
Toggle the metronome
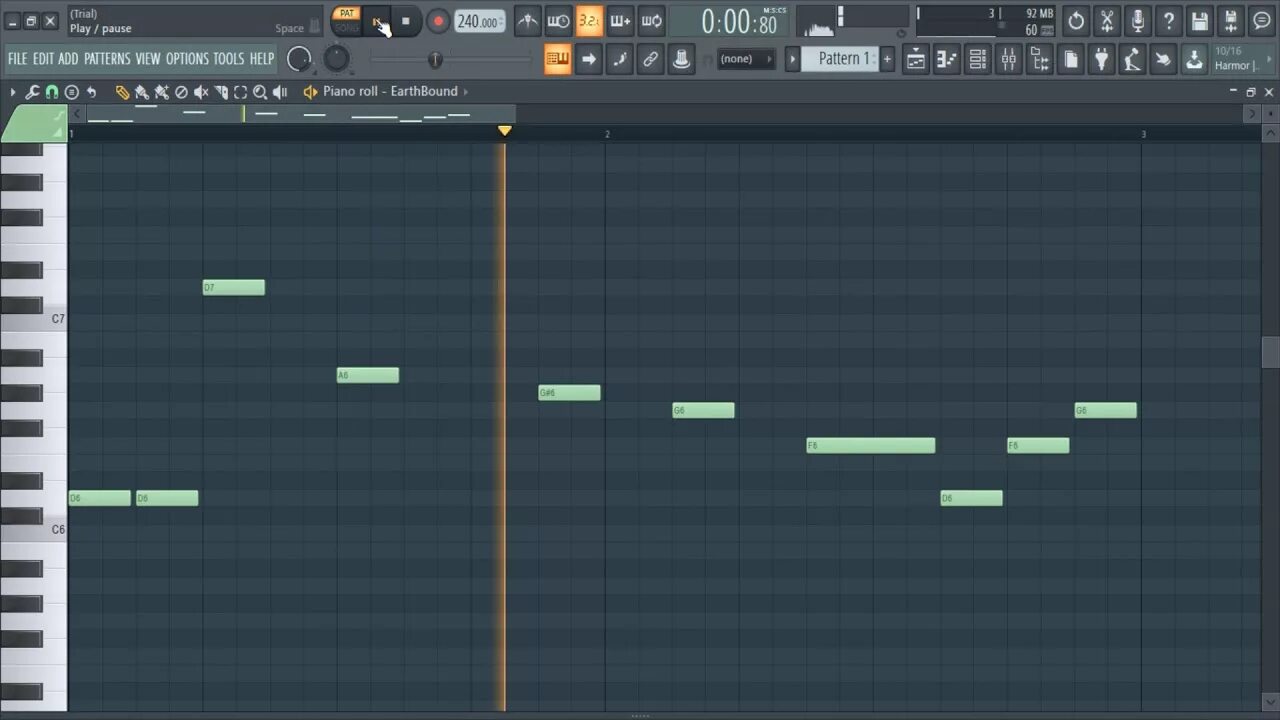527,20
